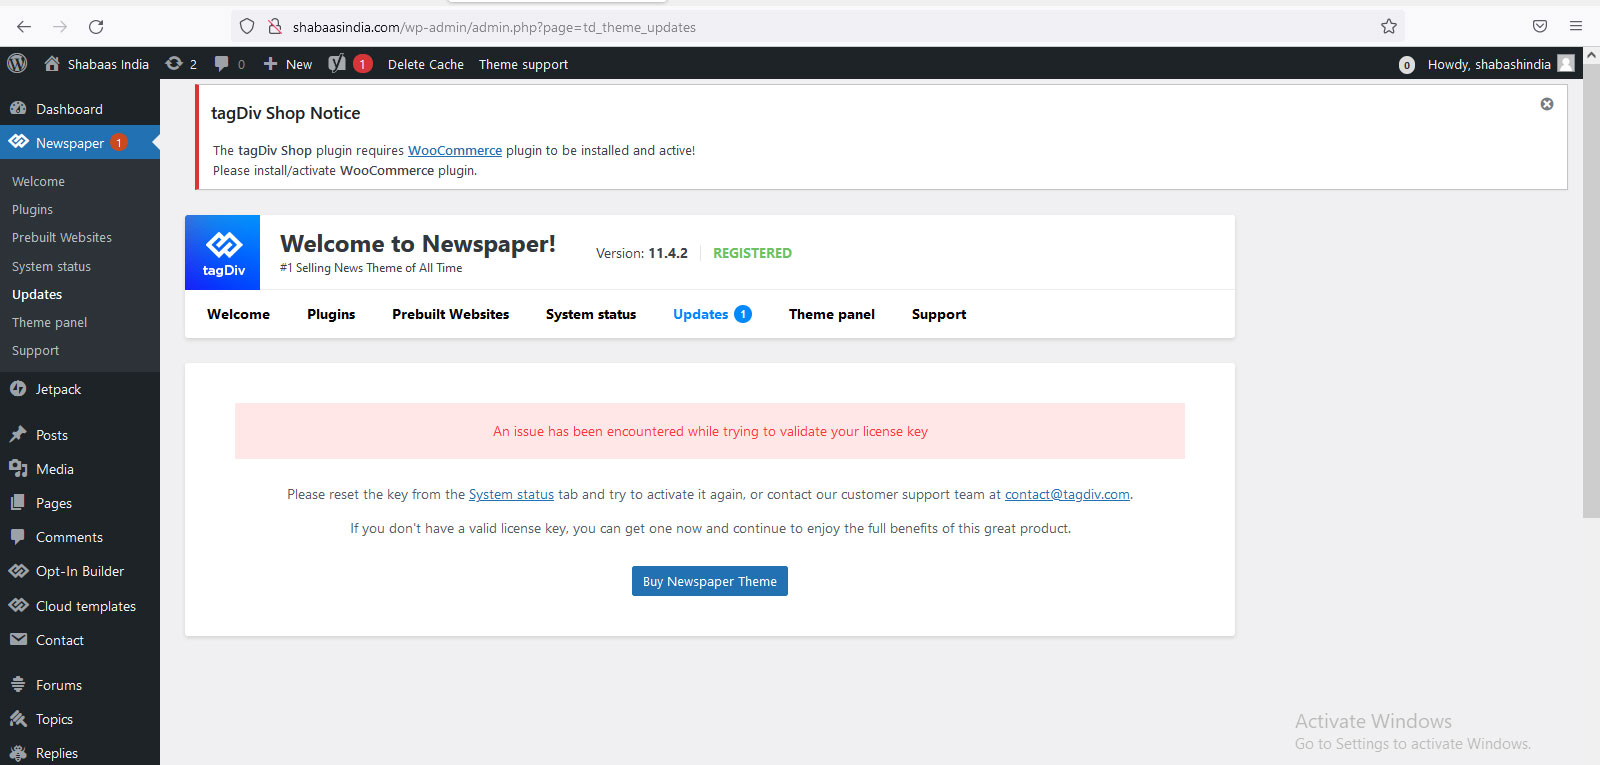Open the browser hamburger menu

click(x=1576, y=27)
